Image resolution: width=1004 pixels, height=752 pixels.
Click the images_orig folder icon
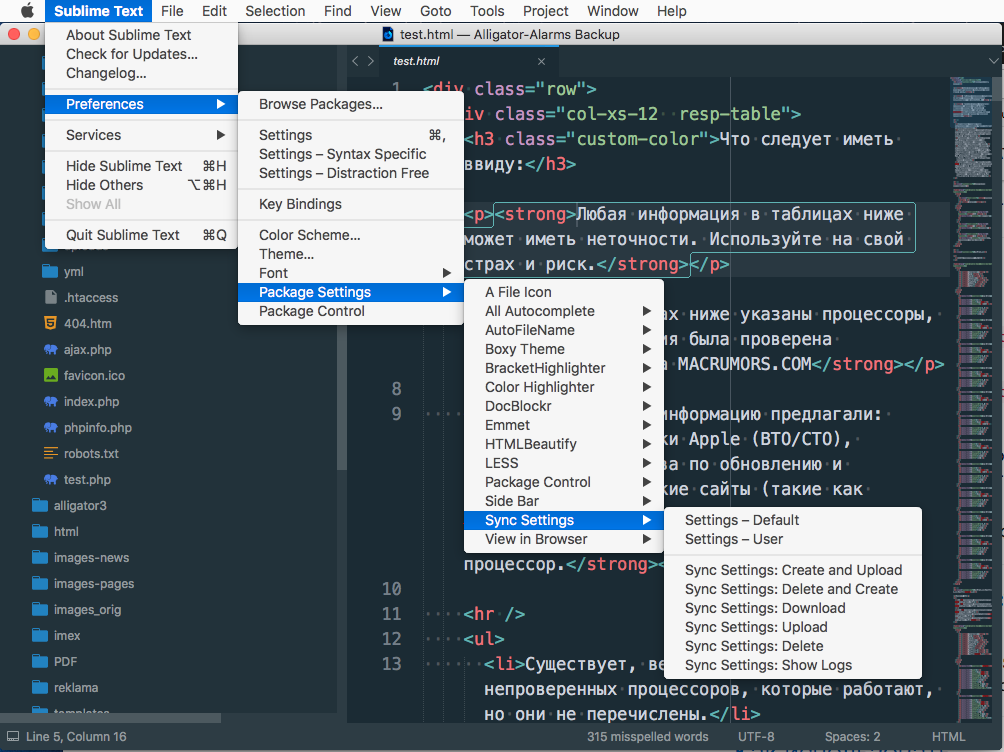[x=40, y=609]
